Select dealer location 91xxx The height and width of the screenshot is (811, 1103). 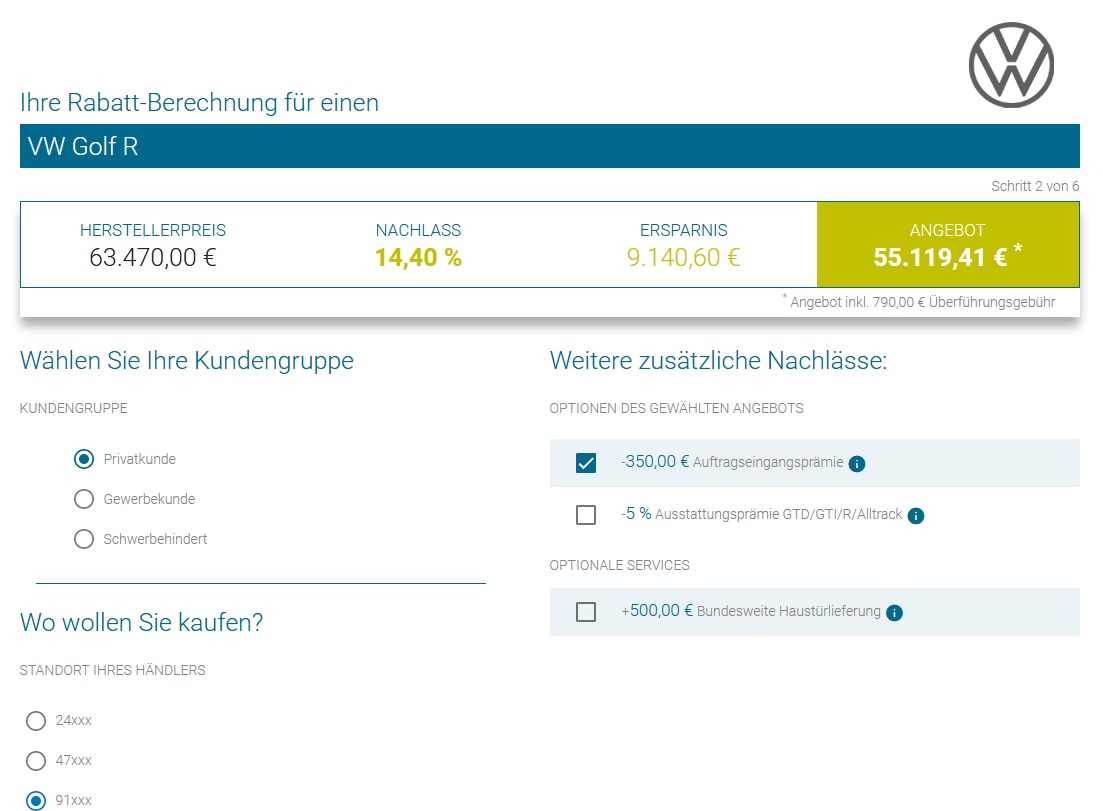[36, 800]
